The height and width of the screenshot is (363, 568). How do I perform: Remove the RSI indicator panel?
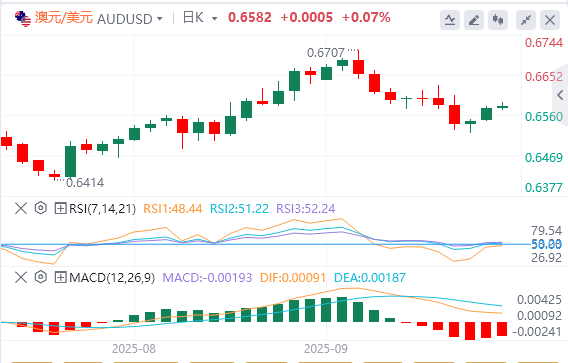pos(21,208)
